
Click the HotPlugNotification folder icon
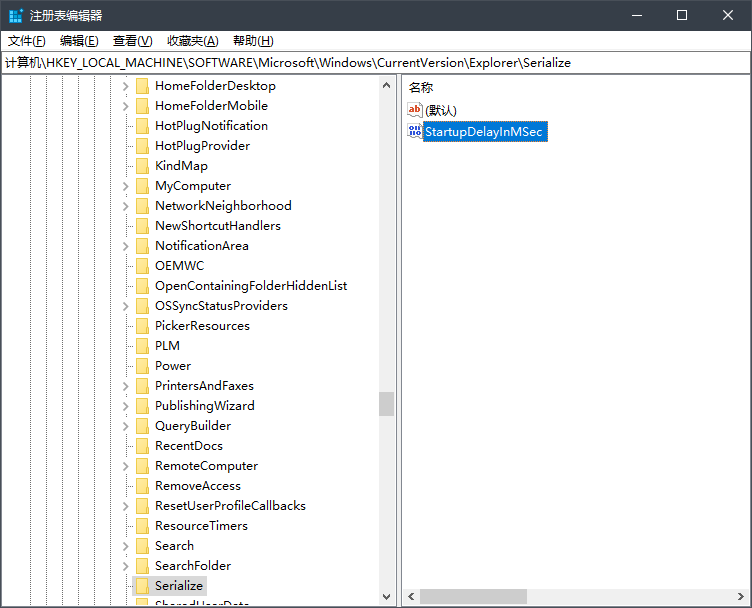point(142,126)
